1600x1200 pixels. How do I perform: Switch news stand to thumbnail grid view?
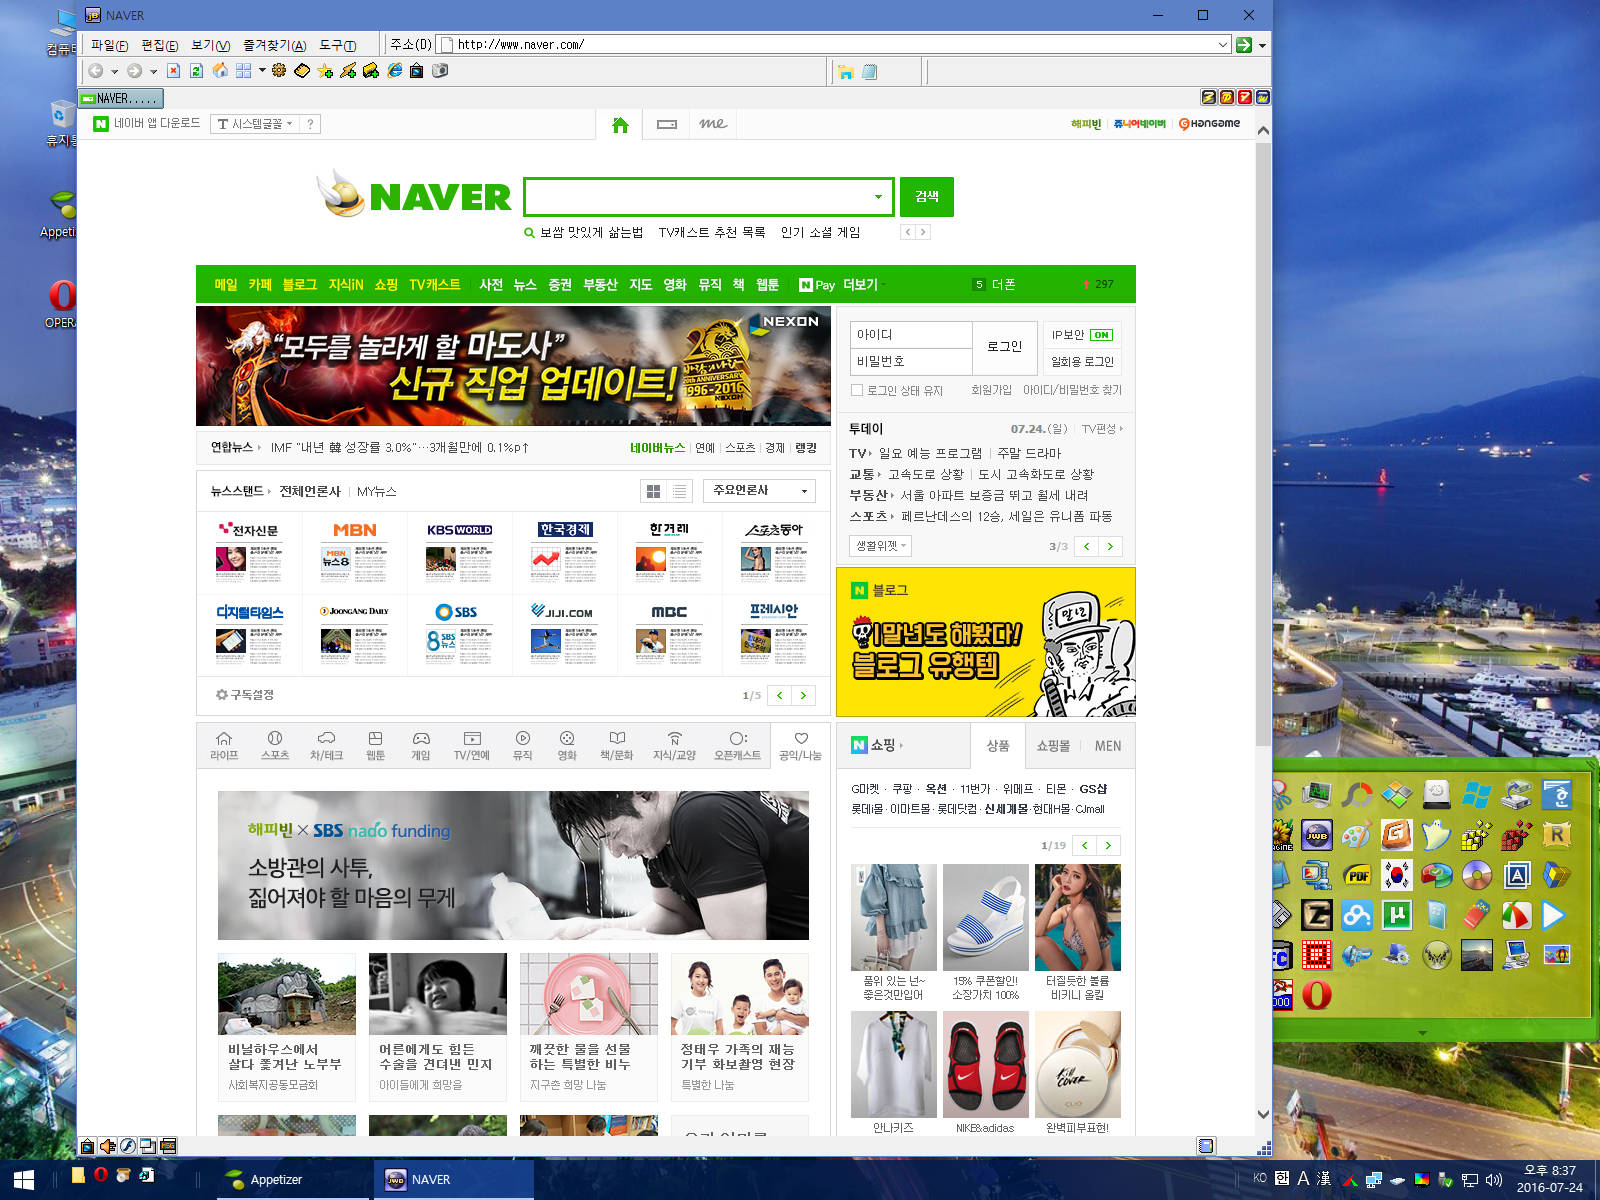click(653, 491)
